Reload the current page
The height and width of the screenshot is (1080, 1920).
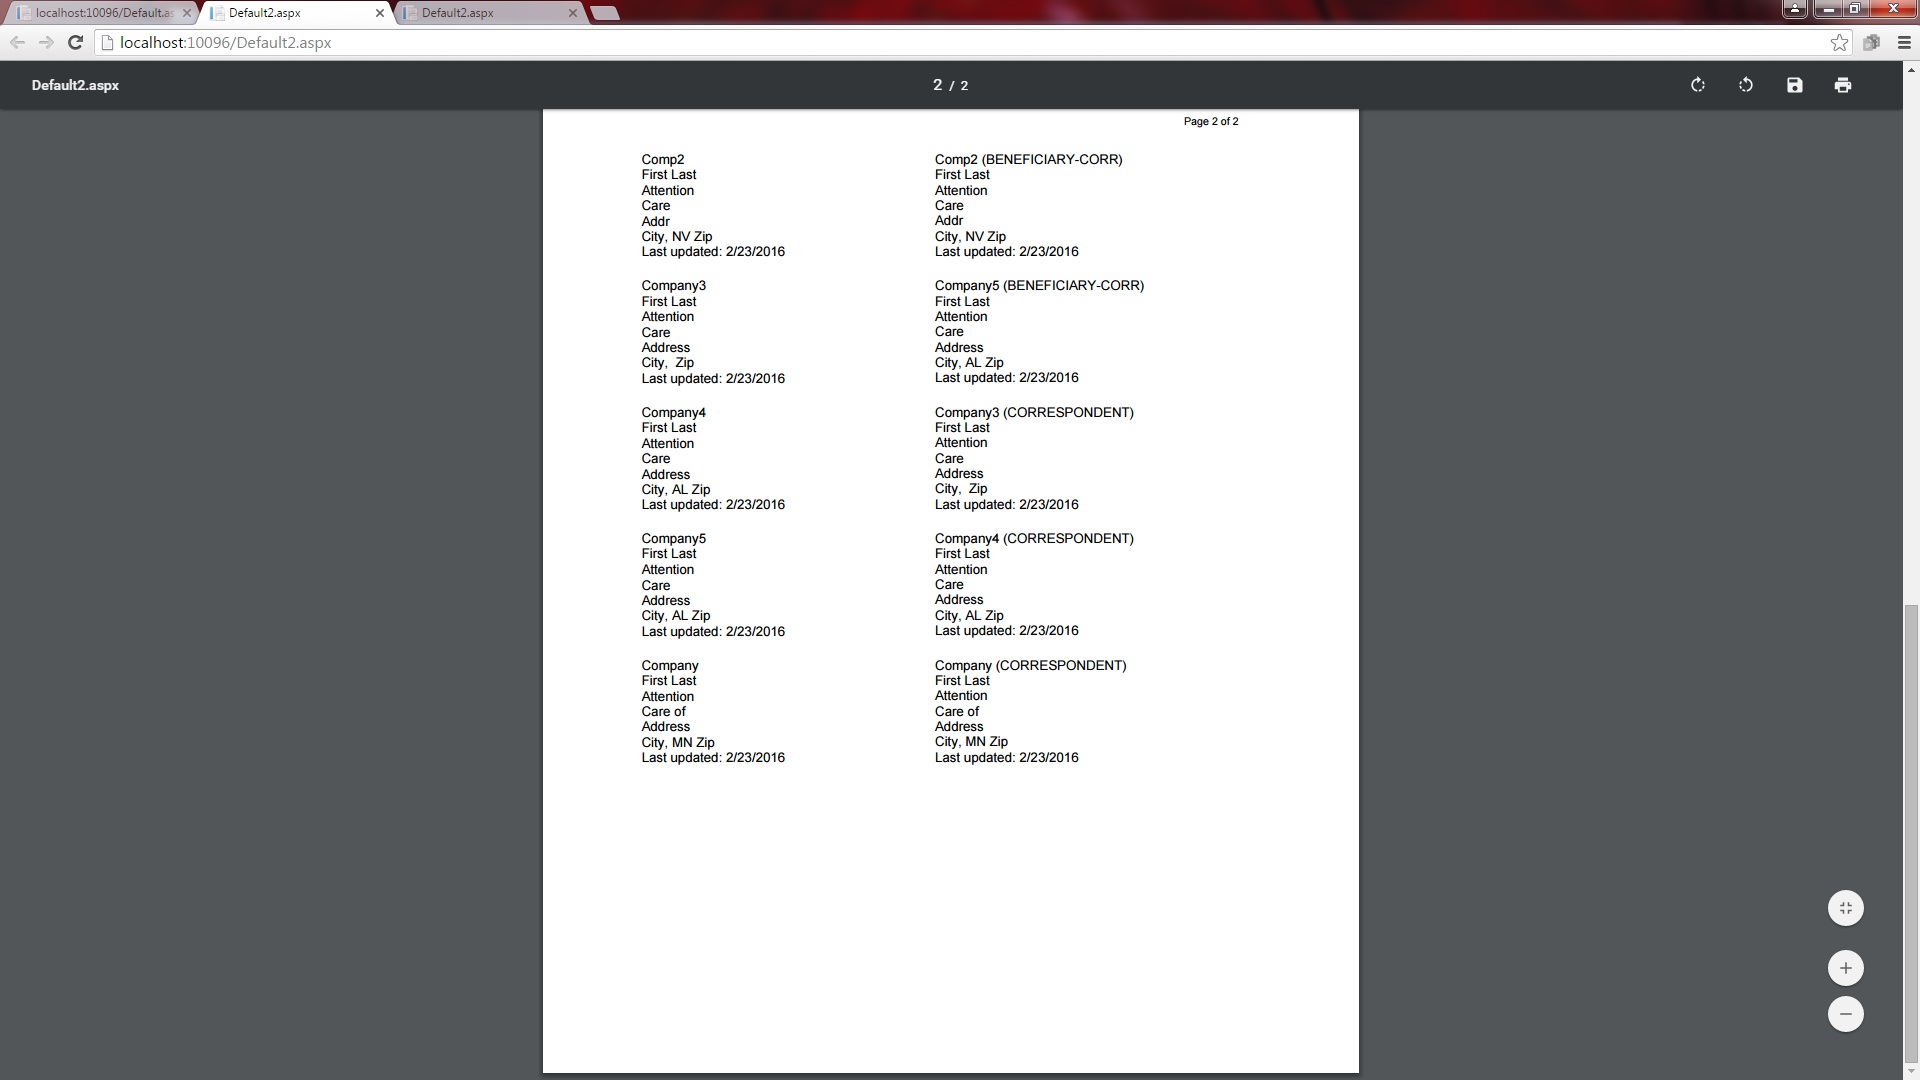(x=75, y=42)
